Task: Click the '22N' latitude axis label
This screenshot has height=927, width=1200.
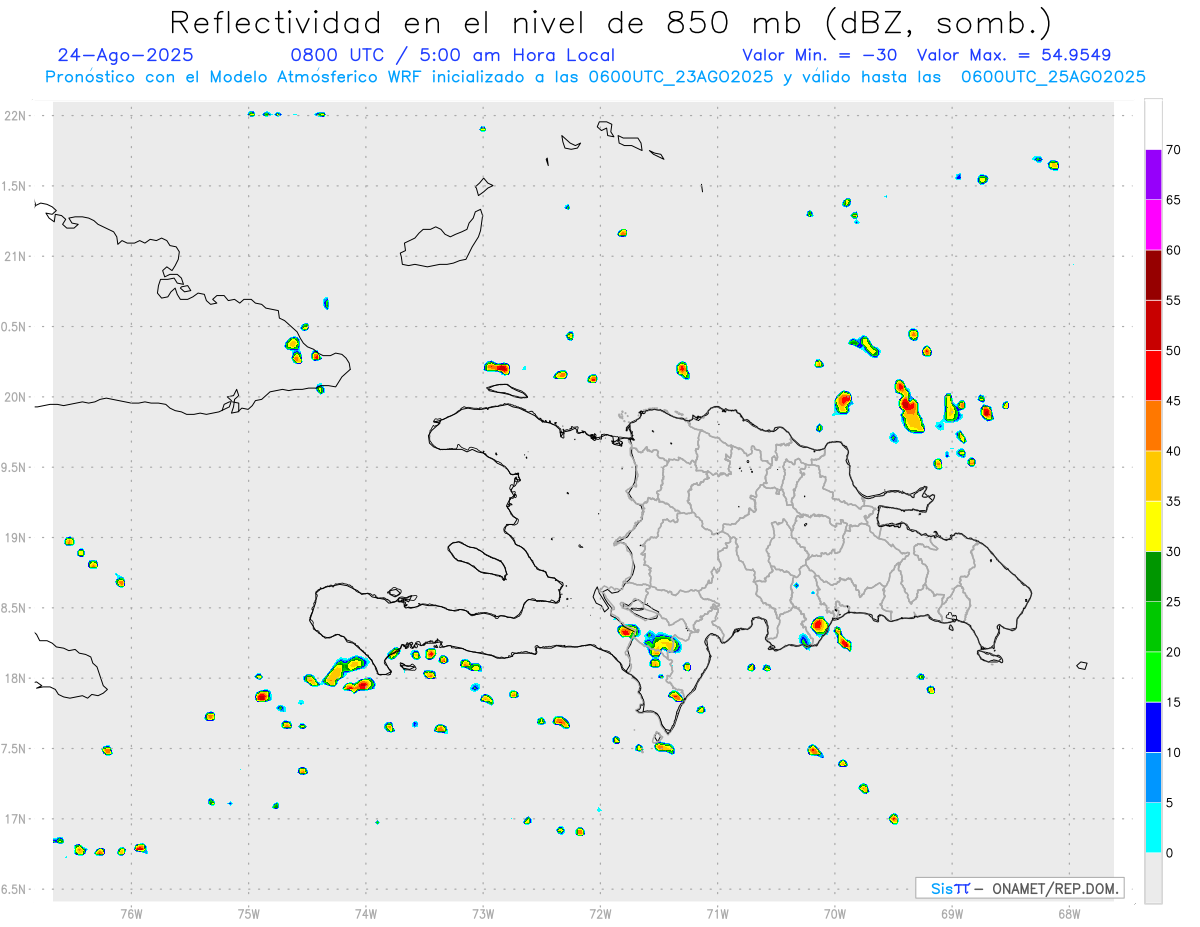Action: pos(15,115)
